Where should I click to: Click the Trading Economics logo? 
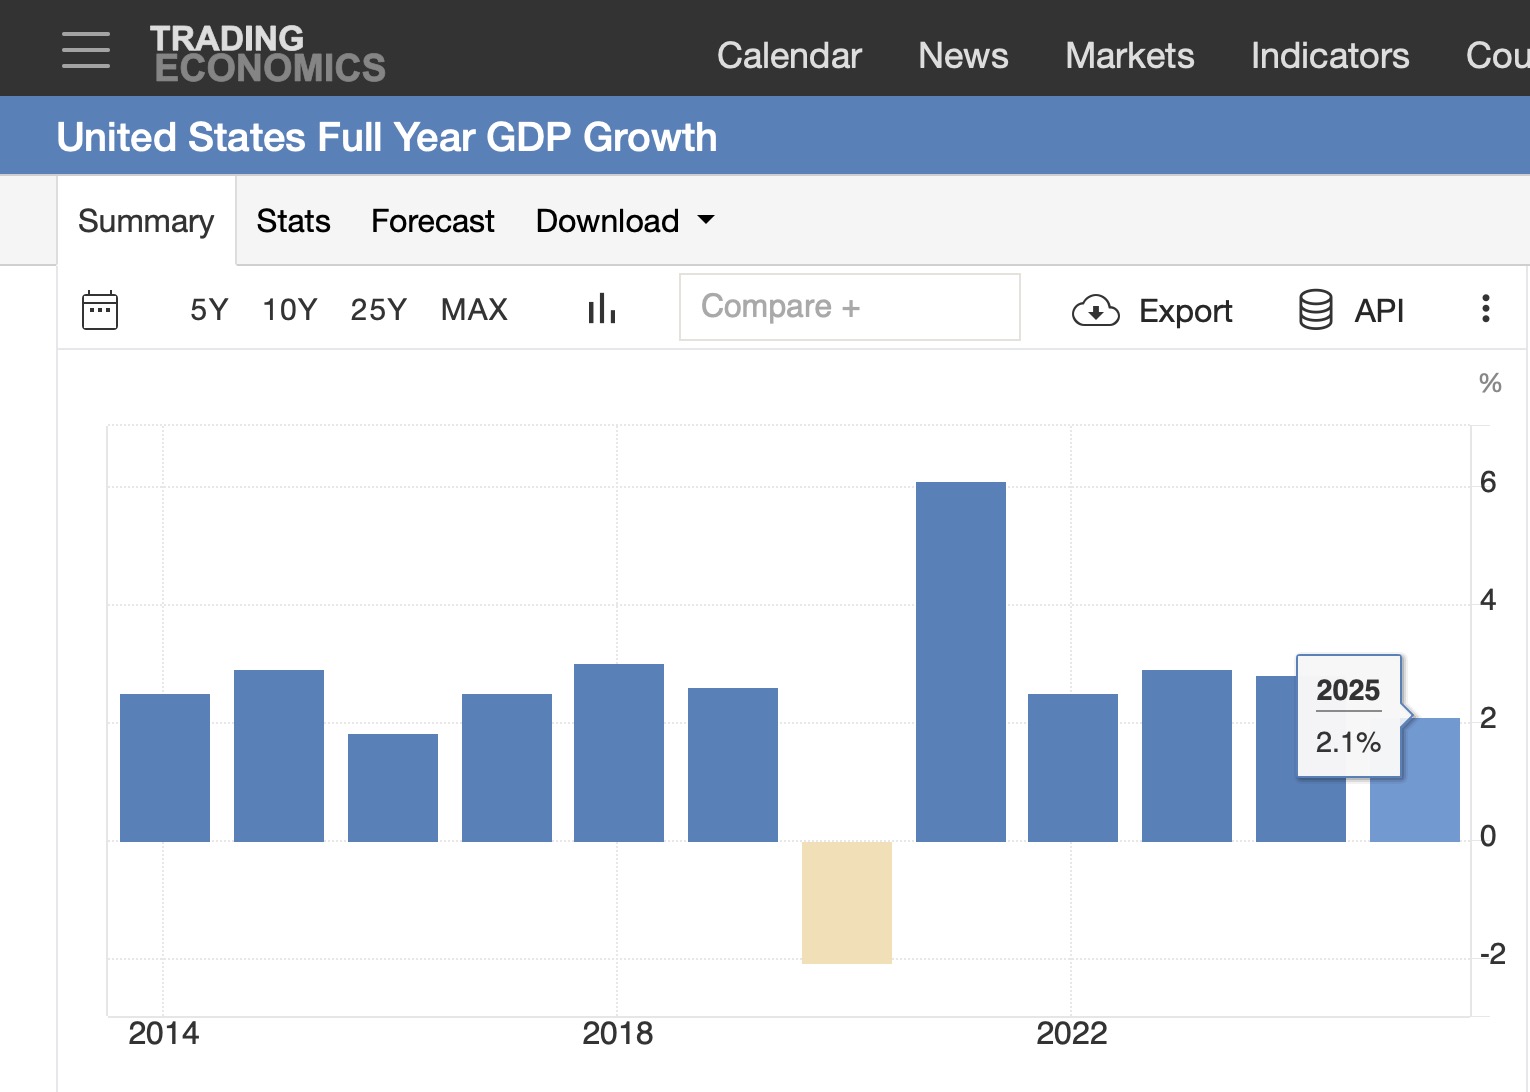tap(267, 53)
